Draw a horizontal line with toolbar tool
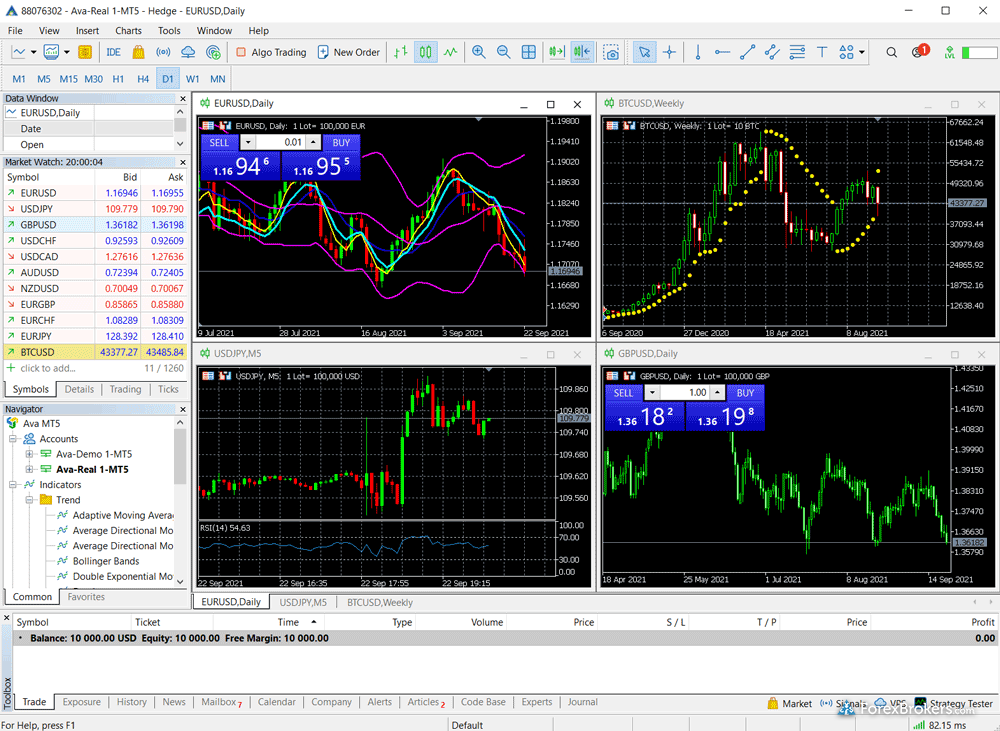The width and height of the screenshot is (1000, 731). (723, 52)
